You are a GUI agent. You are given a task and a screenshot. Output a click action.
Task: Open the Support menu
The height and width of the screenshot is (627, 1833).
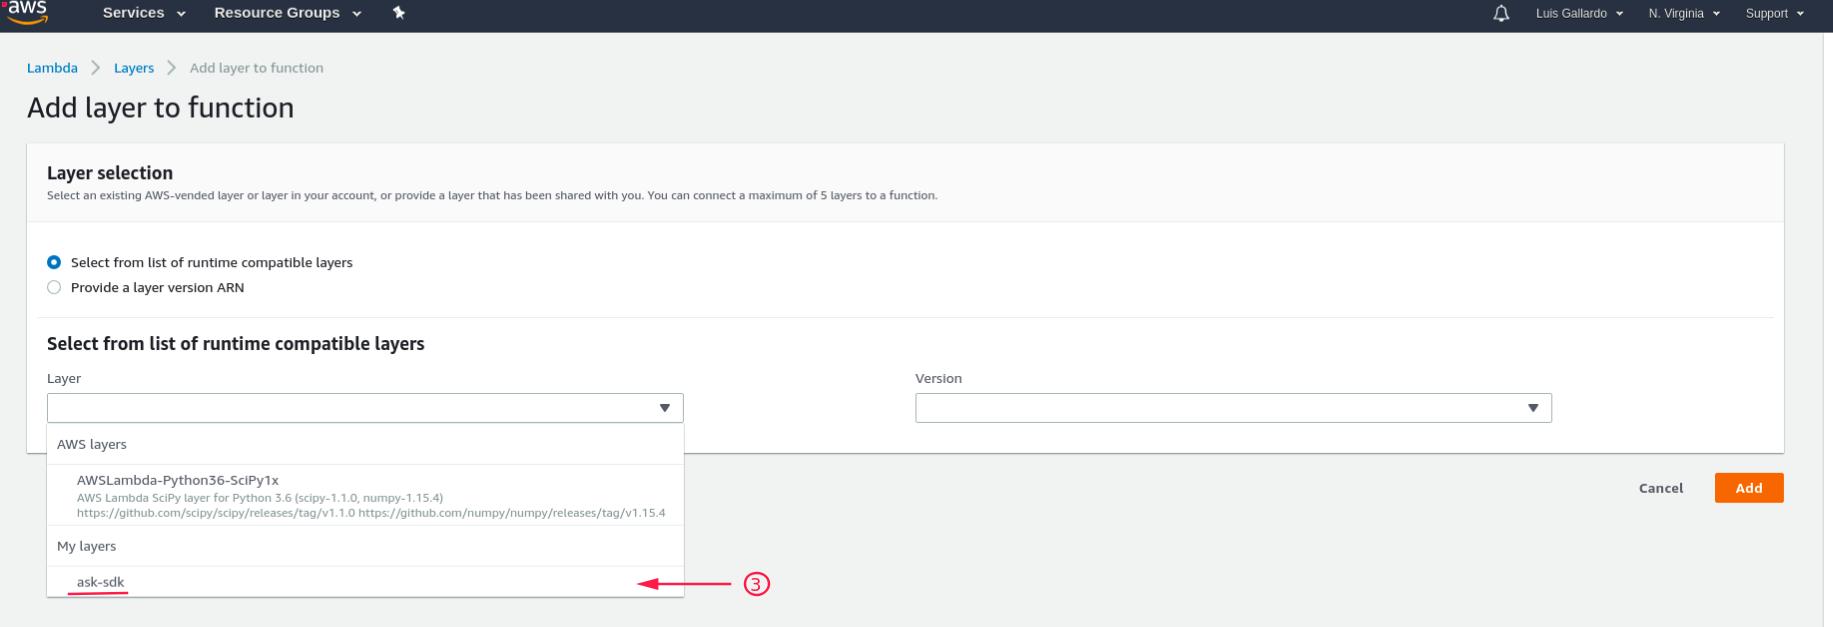(1774, 13)
